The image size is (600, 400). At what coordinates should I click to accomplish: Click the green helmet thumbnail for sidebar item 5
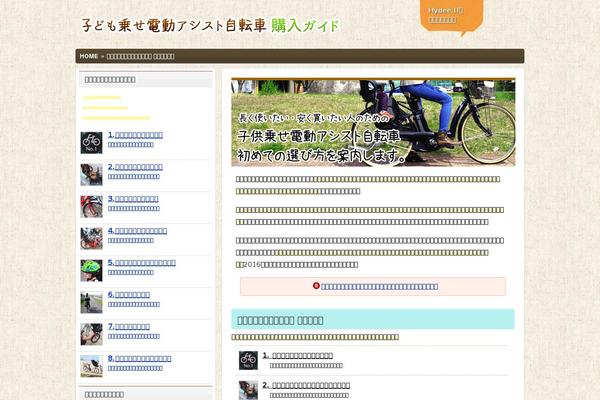(91, 271)
